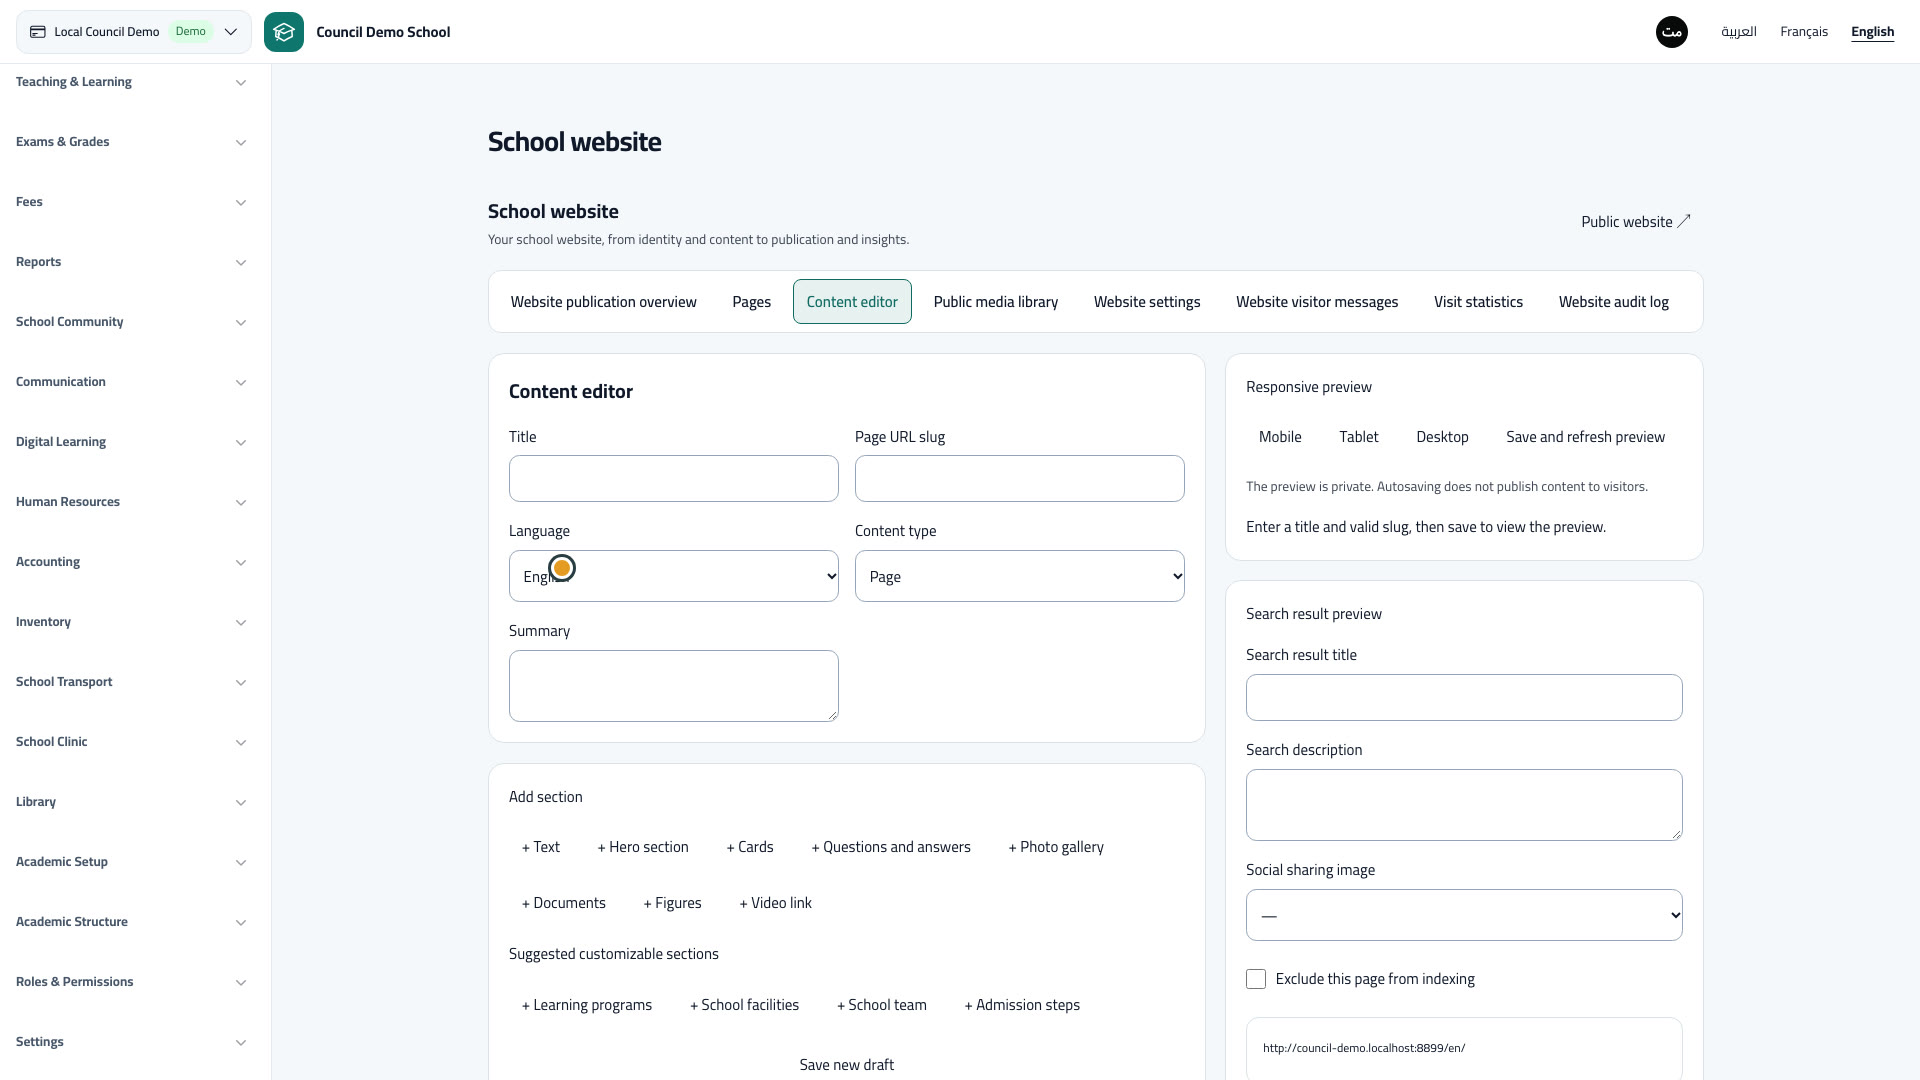Add a Photo gallery section
The image size is (1920, 1080).
[x=1056, y=847]
